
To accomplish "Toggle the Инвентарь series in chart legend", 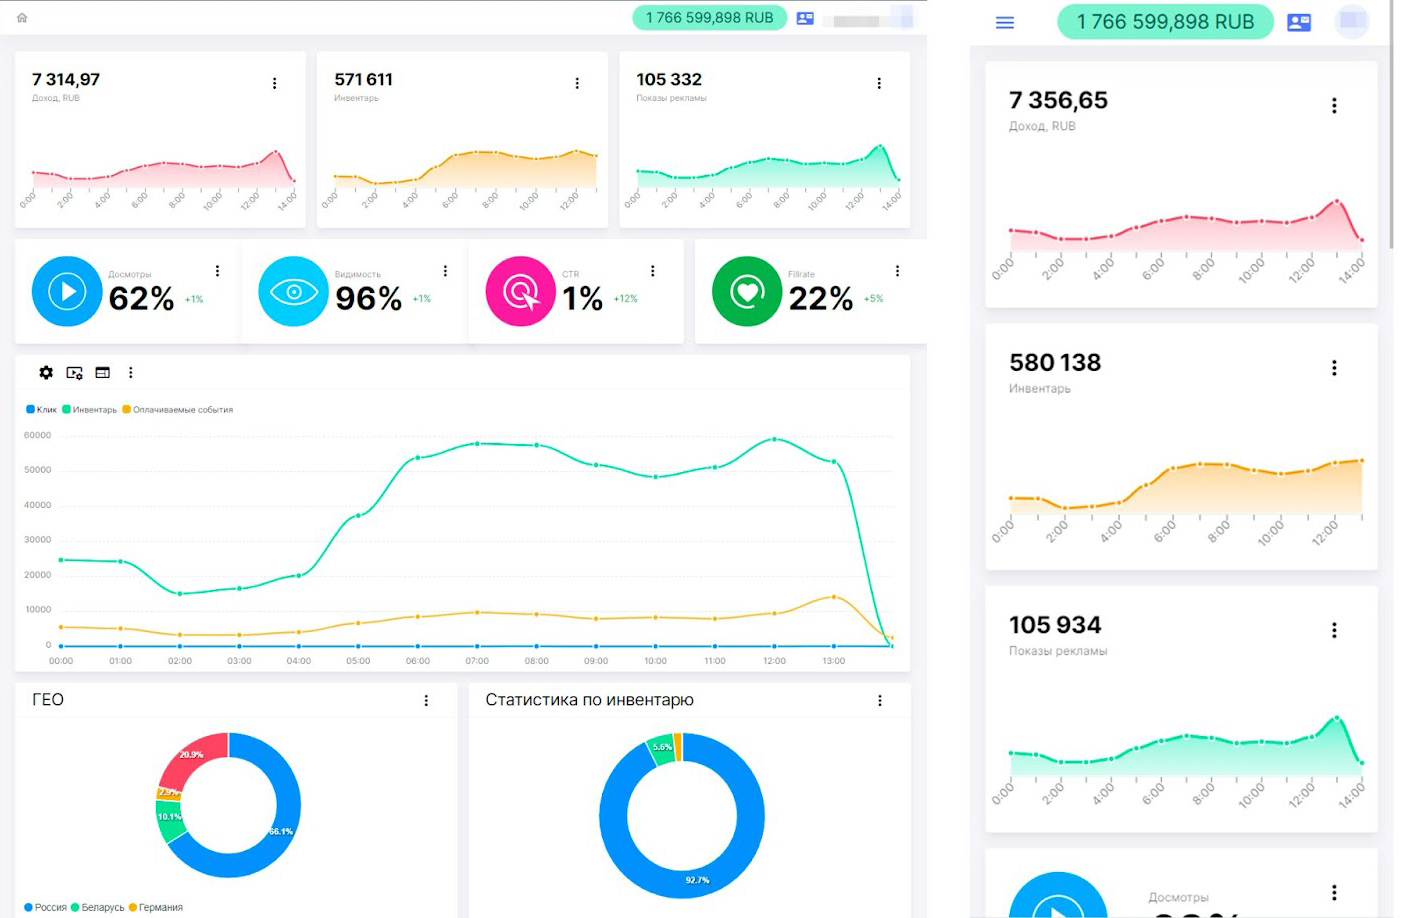I will pyautogui.click(x=89, y=409).
